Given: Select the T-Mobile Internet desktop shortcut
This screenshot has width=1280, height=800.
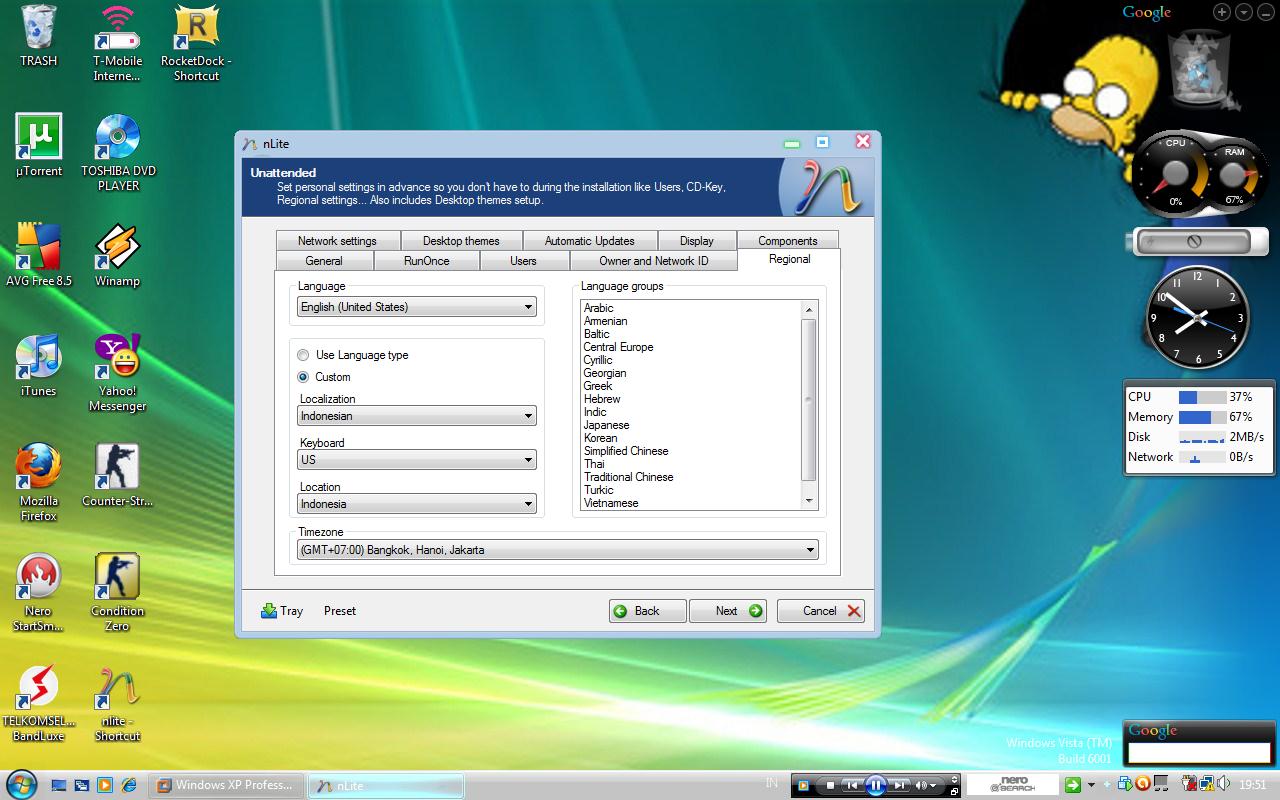Looking at the screenshot, I should click(x=117, y=43).
